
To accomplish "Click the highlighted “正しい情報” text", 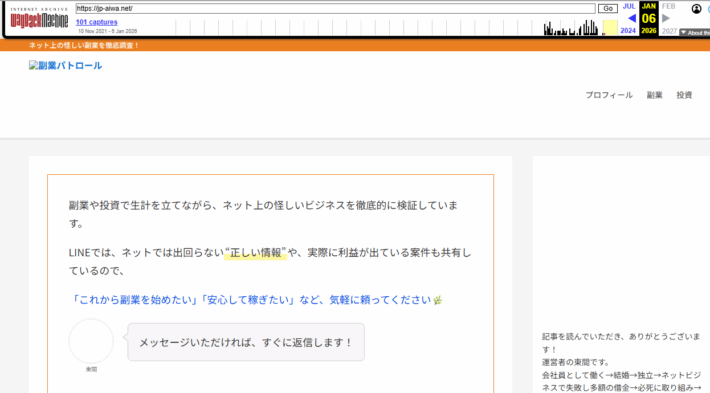I will coord(255,253).
